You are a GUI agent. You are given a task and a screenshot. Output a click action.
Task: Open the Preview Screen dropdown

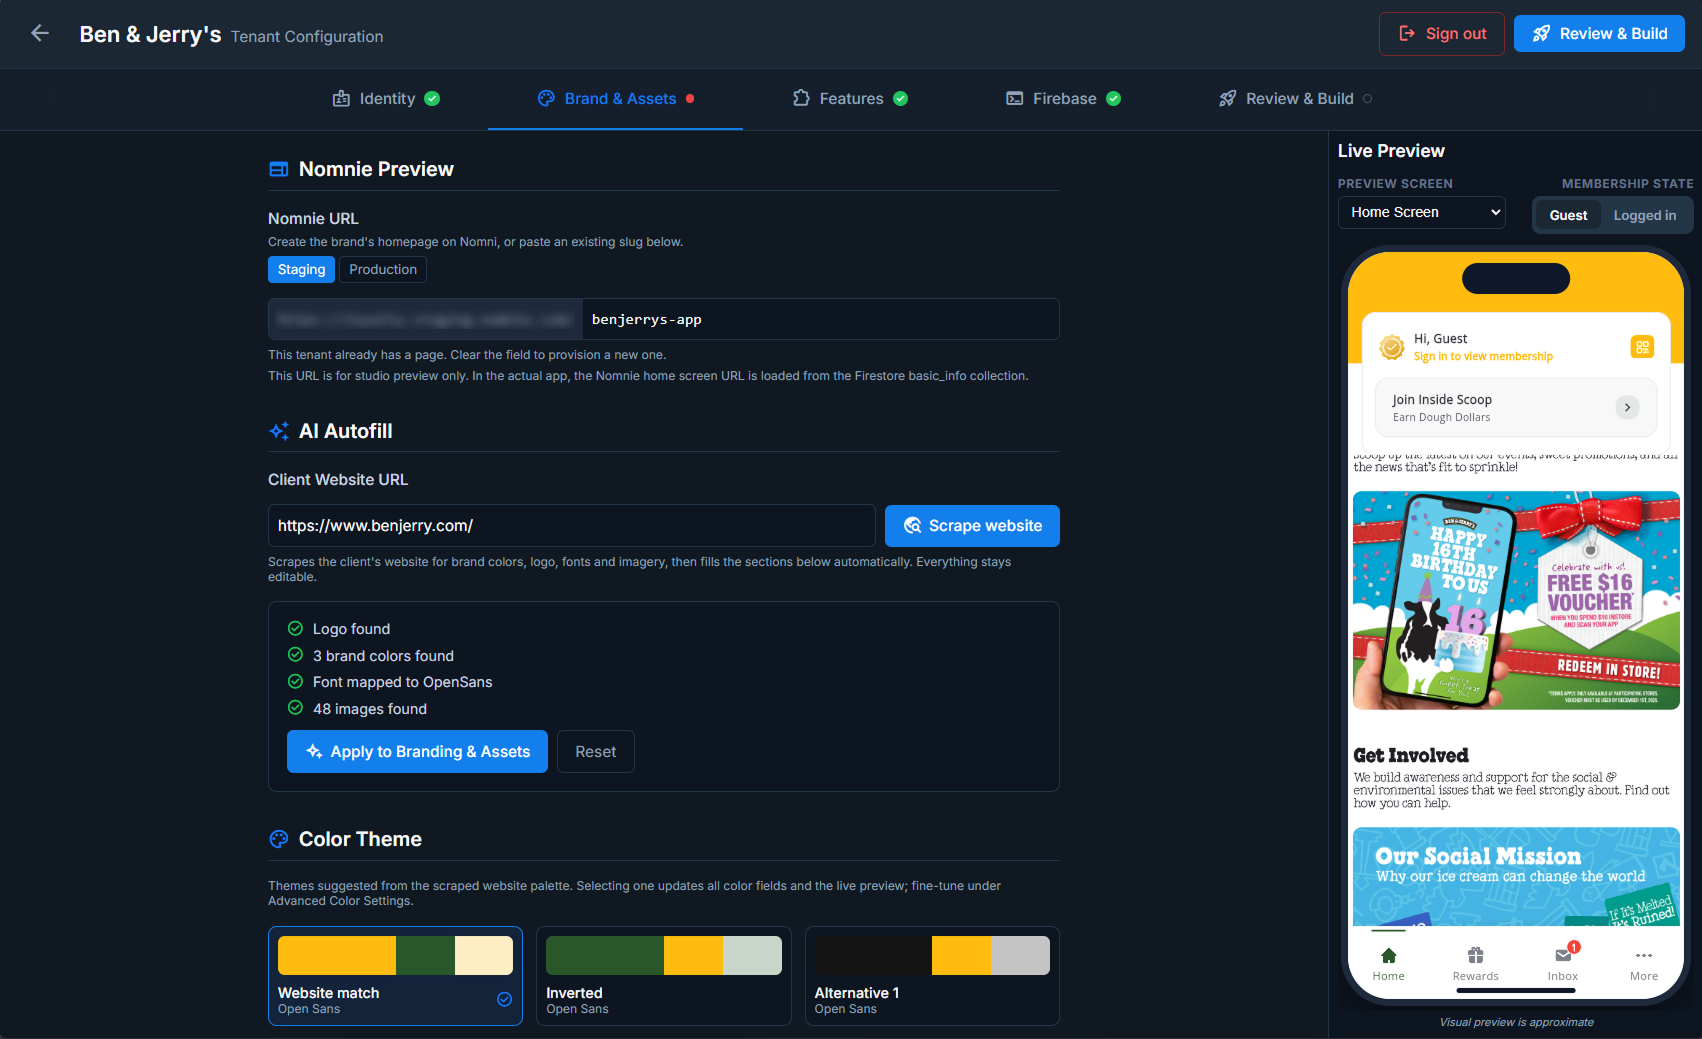point(1421,212)
